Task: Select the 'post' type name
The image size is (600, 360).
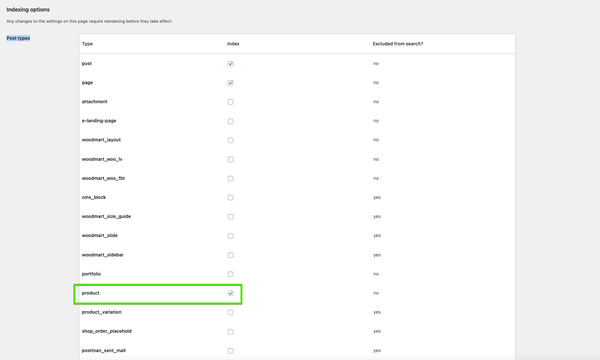Action: tap(86, 64)
